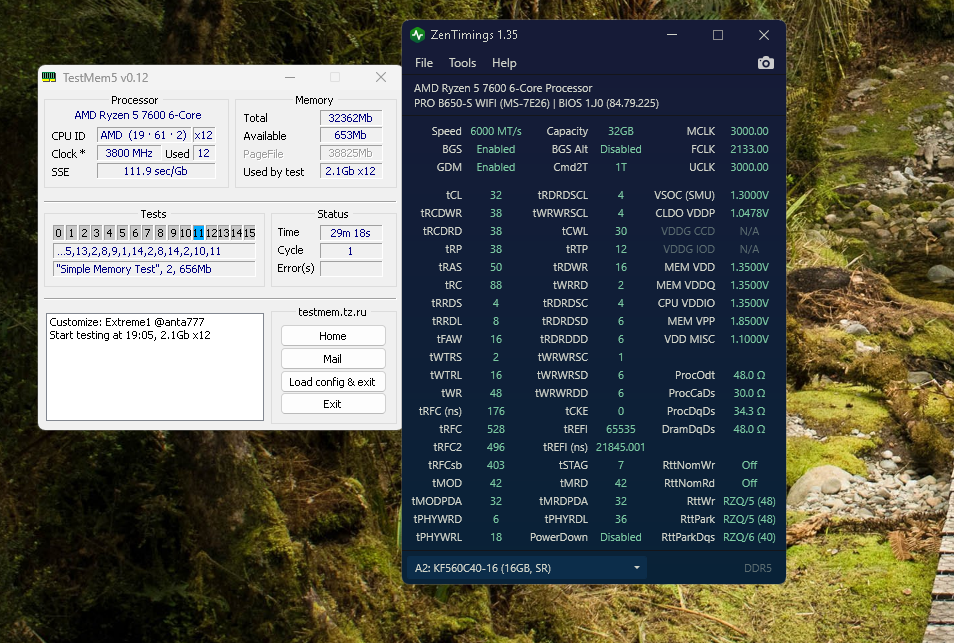Image resolution: width=954 pixels, height=643 pixels.
Task: Click the Load config & exit button
Action: tap(332, 382)
